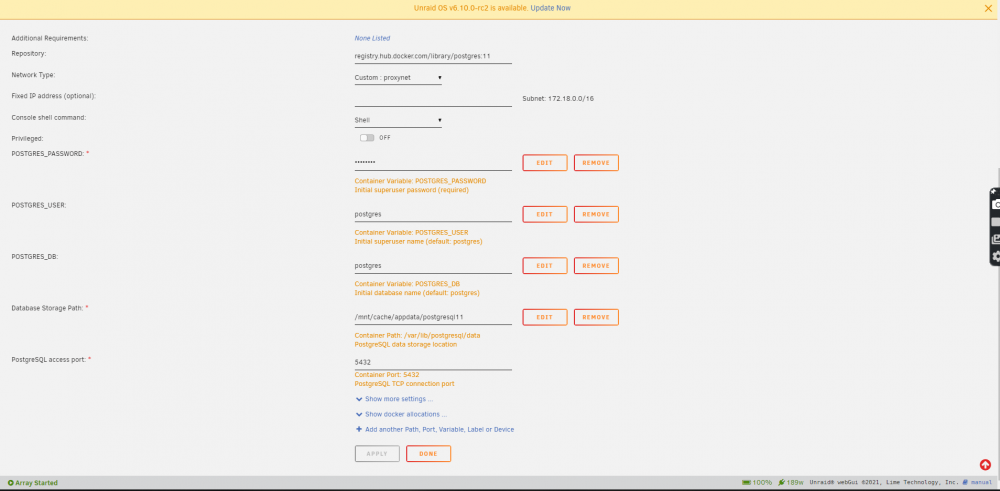The height and width of the screenshot is (491, 1000).
Task: Remove the Database Storage Path
Action: (x=596, y=317)
